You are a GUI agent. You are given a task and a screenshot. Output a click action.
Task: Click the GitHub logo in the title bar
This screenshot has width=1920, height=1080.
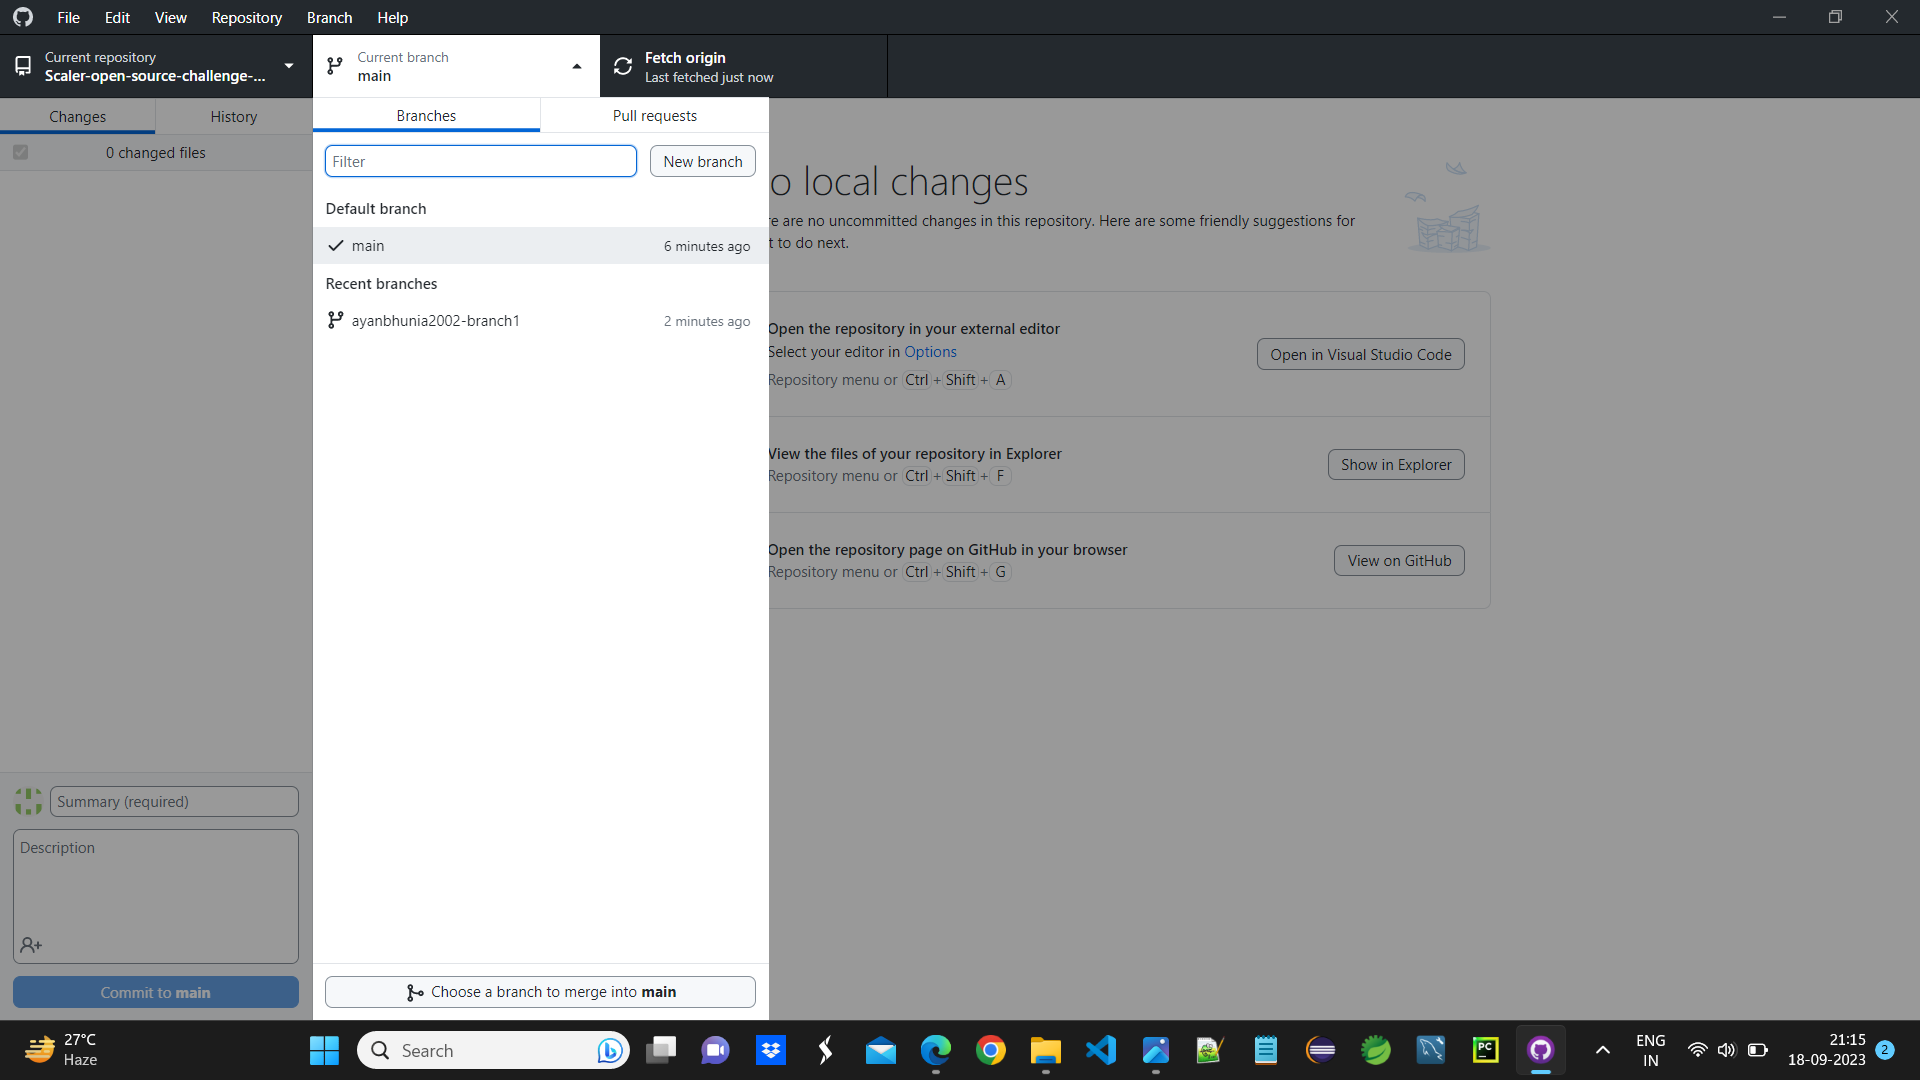[22, 17]
